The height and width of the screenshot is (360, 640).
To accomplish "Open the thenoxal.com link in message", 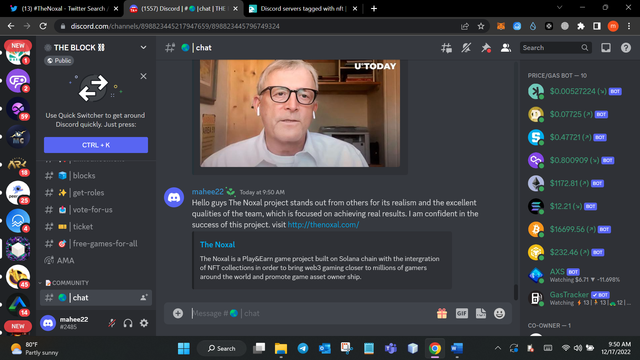I will [x=323, y=224].
